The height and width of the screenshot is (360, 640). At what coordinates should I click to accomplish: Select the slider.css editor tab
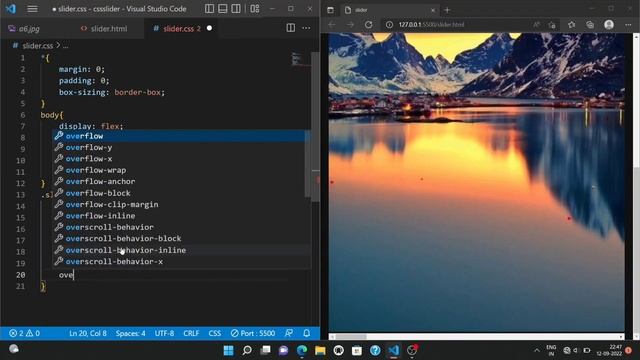click(178, 29)
